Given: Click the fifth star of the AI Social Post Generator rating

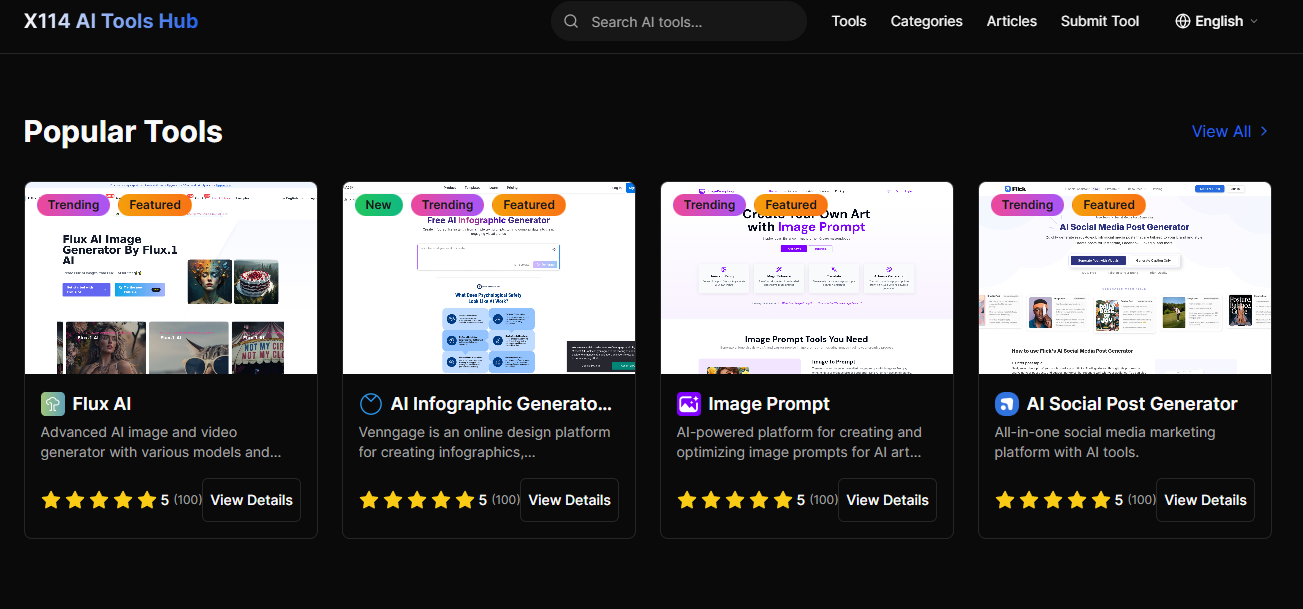Looking at the screenshot, I should click(1101, 500).
